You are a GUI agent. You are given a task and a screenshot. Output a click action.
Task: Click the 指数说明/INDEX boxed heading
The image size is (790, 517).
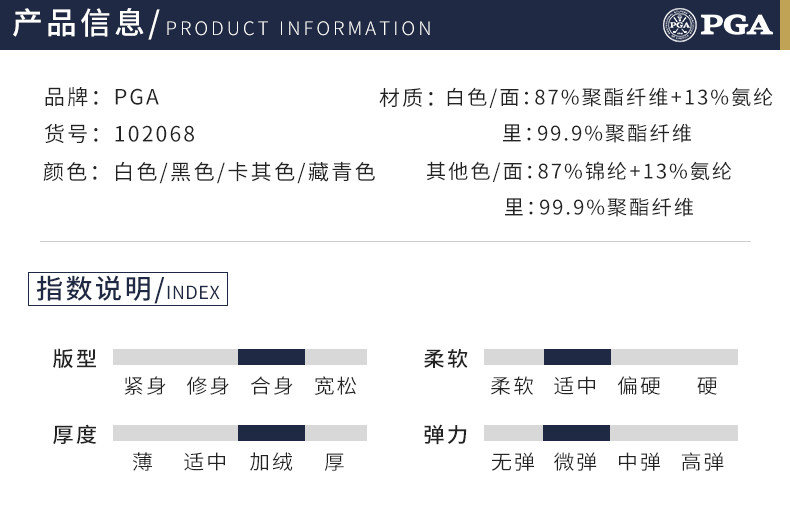127,290
